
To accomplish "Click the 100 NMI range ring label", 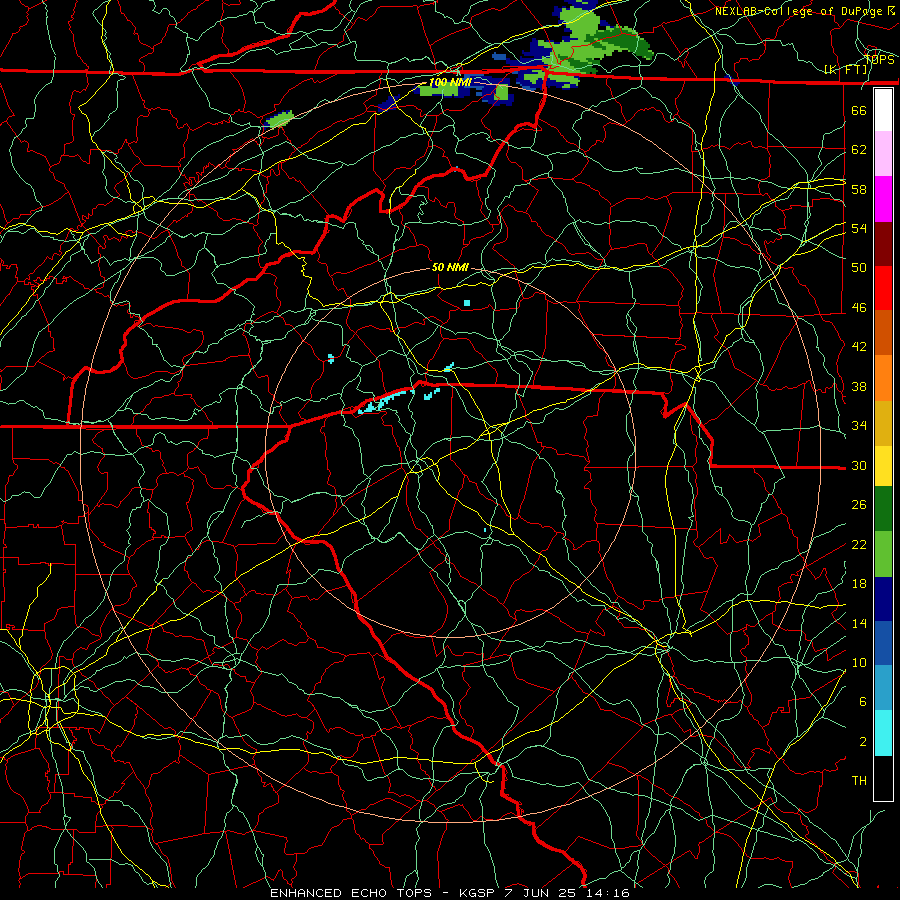I will pos(450,82).
